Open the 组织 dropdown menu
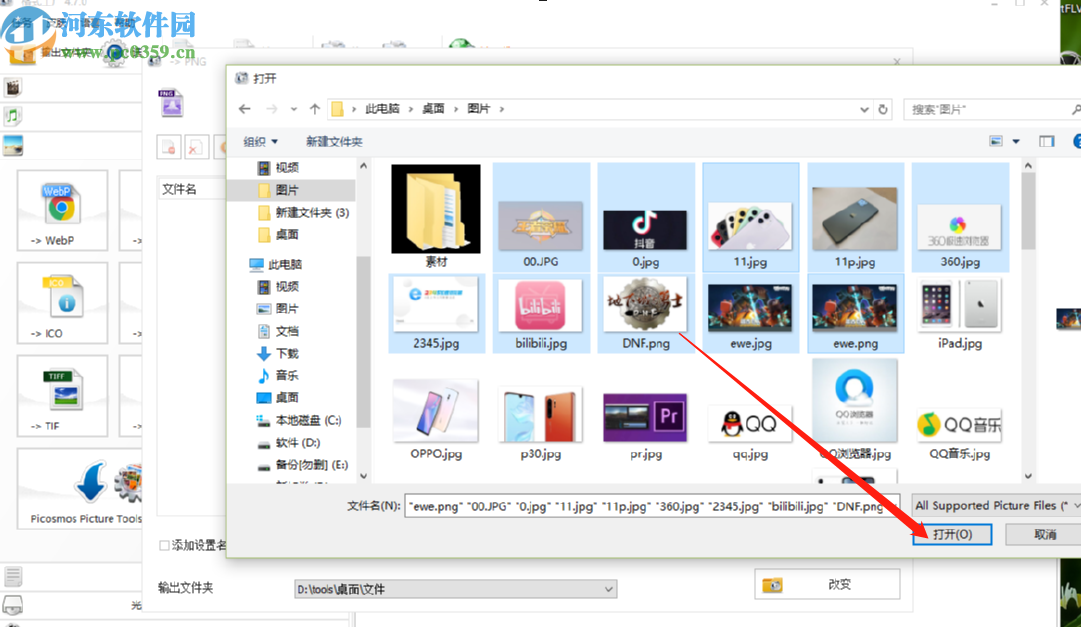 [261, 141]
